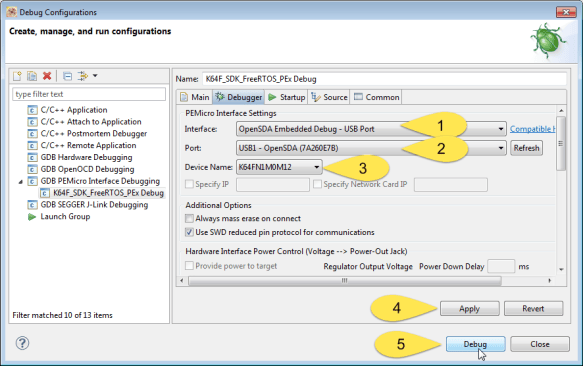Toggle the Specify Network Card IP checkbox
The width and height of the screenshot is (583, 366).
pos(317,184)
